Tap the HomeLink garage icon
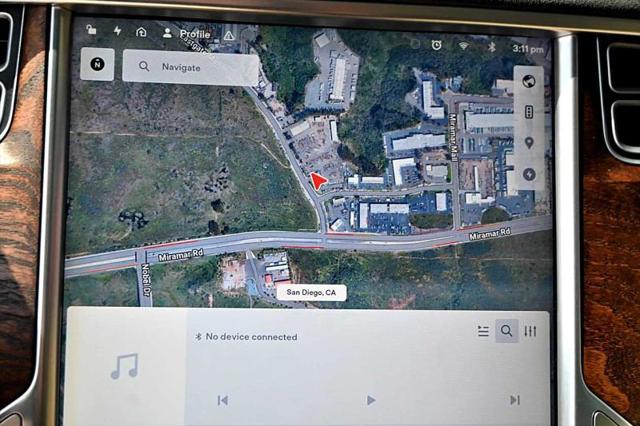This screenshot has width=640, height=426. [141, 32]
